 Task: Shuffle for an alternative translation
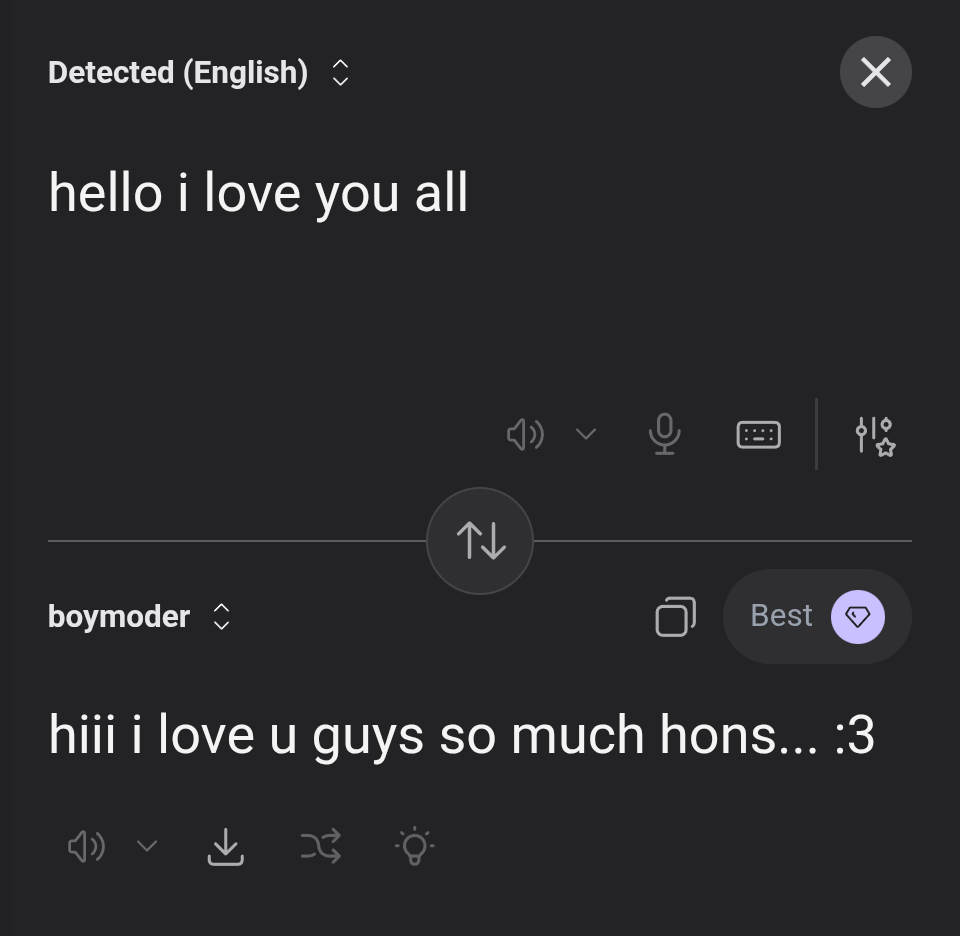point(320,846)
